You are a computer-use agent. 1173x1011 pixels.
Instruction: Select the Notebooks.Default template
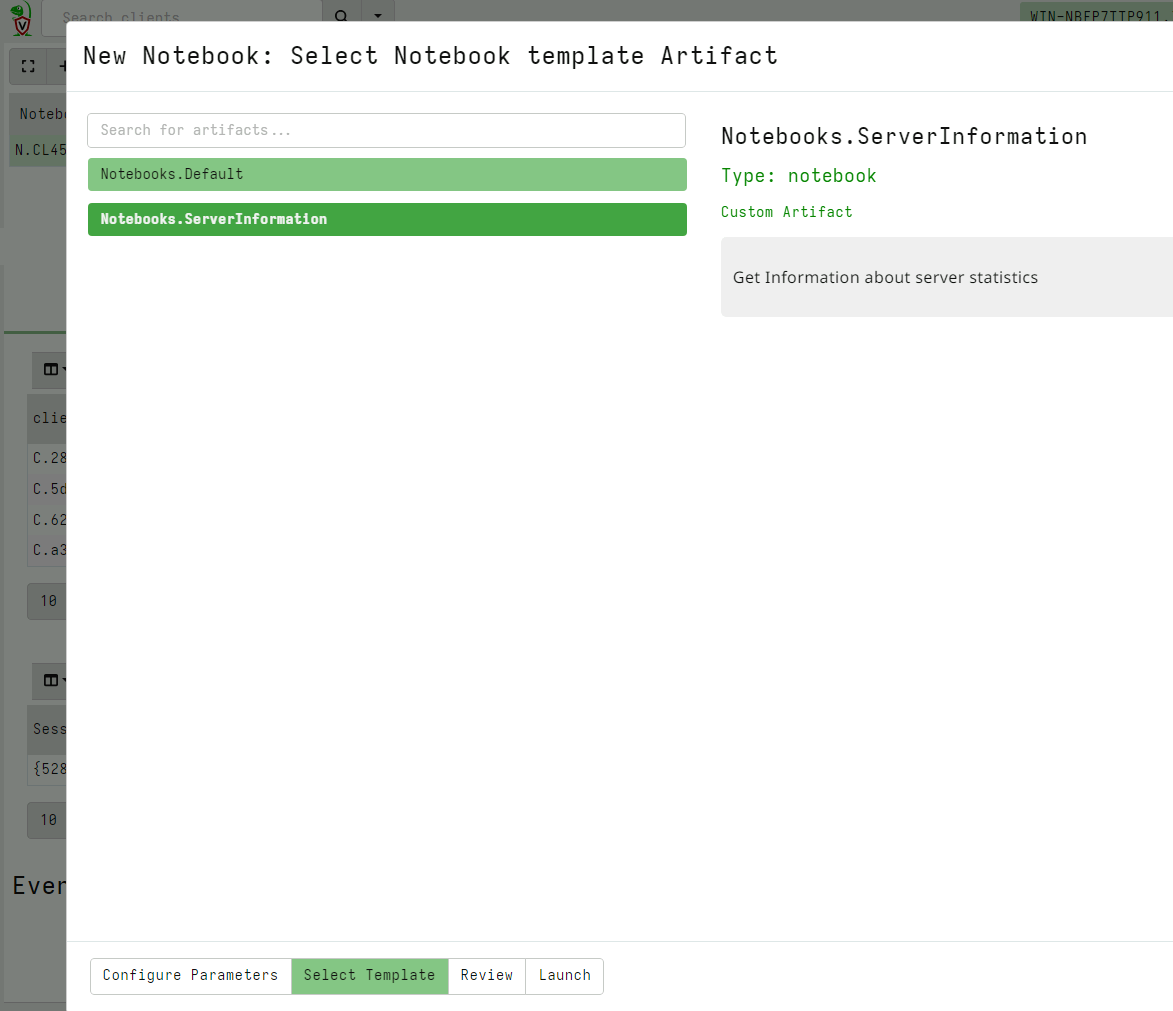coord(386,174)
